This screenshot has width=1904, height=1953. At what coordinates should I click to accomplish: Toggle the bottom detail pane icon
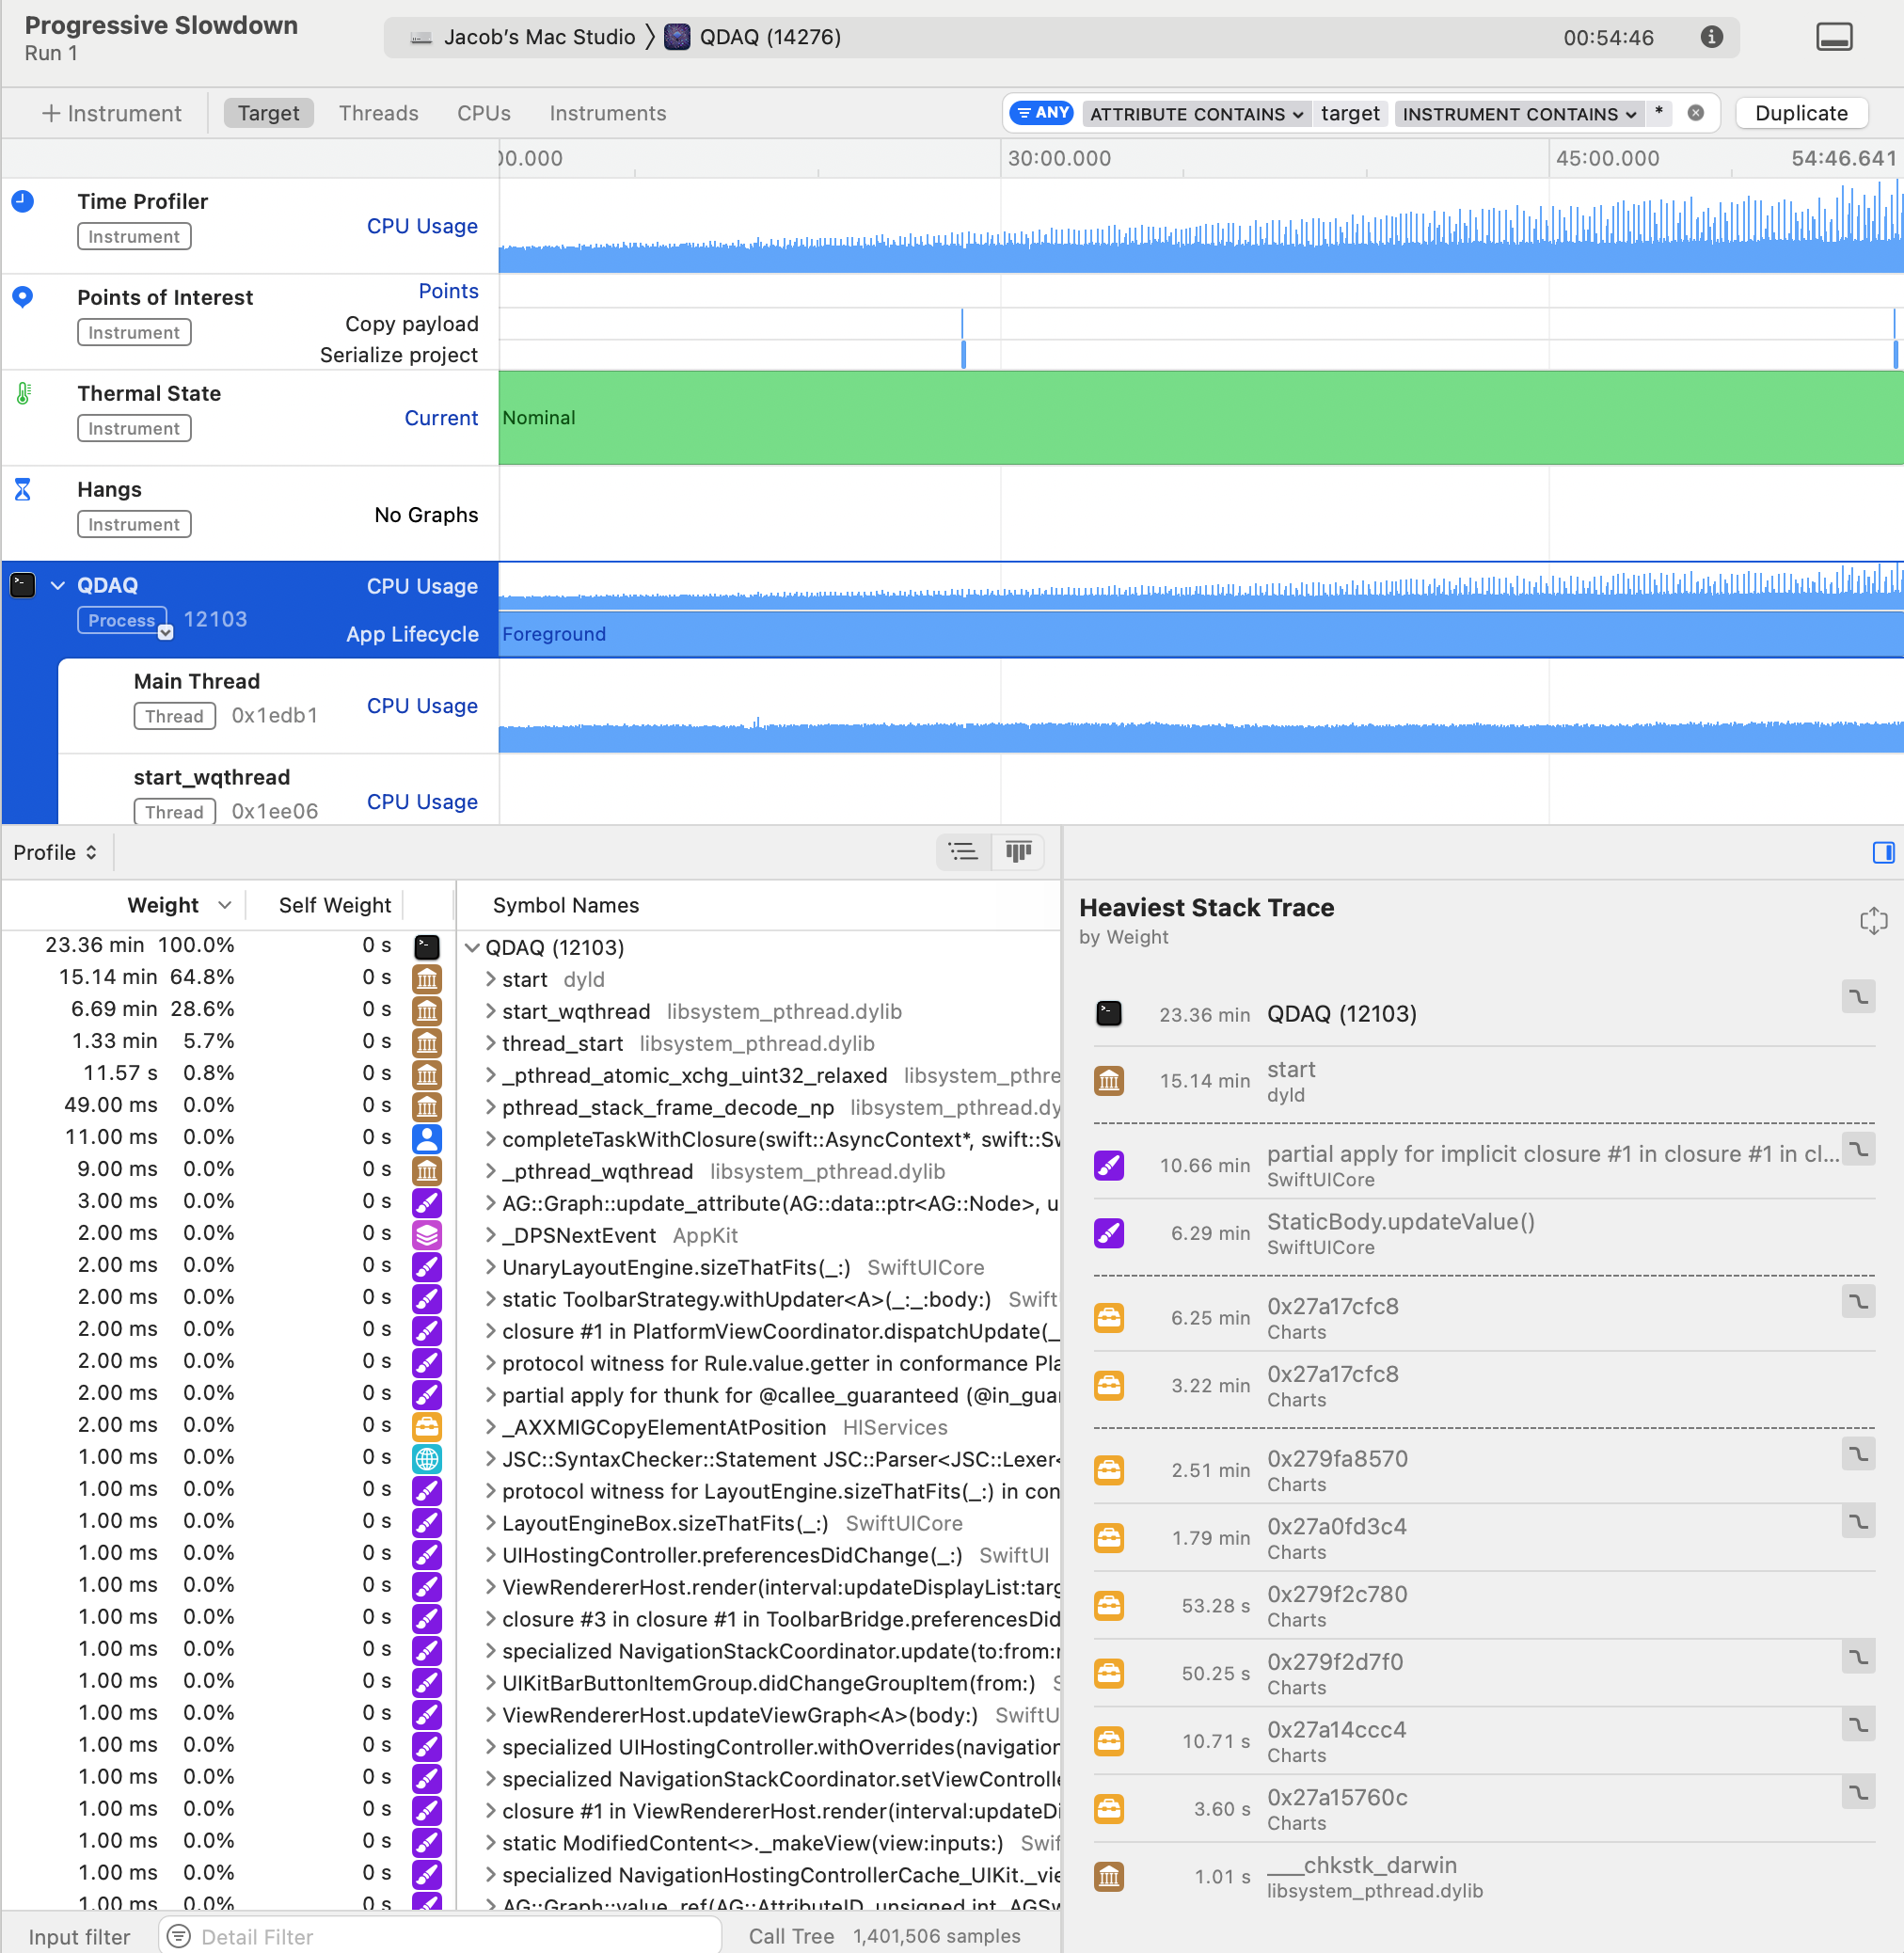(1834, 37)
